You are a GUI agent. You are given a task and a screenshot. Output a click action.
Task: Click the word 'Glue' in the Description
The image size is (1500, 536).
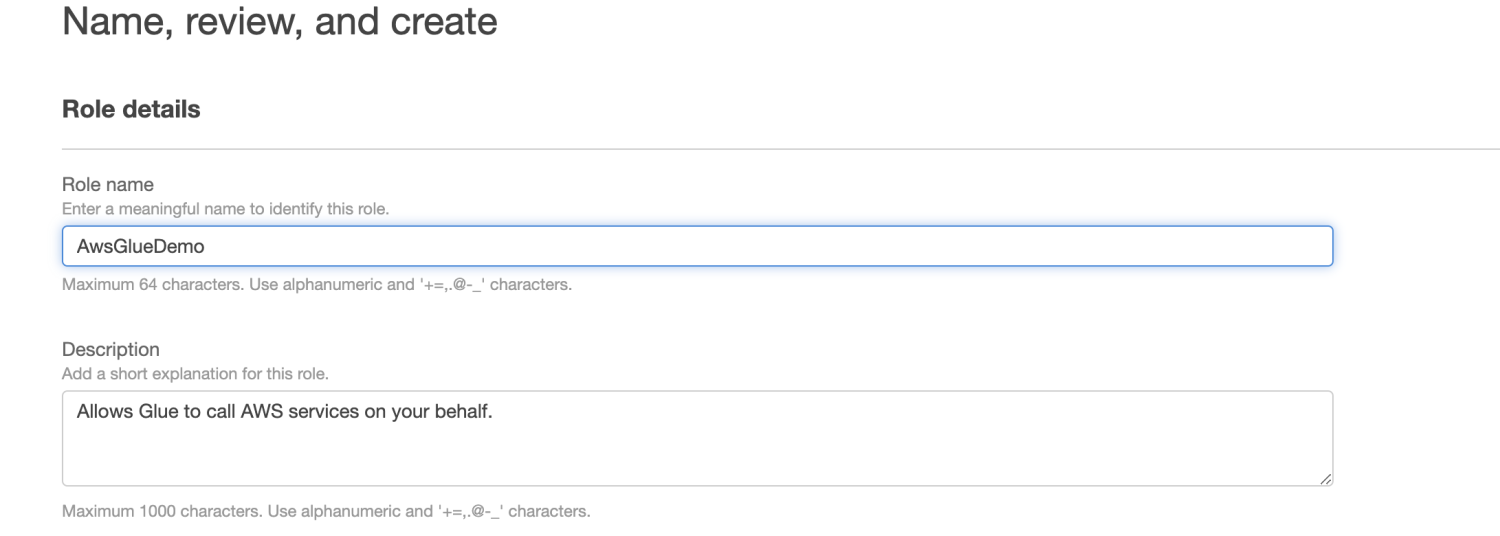tap(154, 411)
